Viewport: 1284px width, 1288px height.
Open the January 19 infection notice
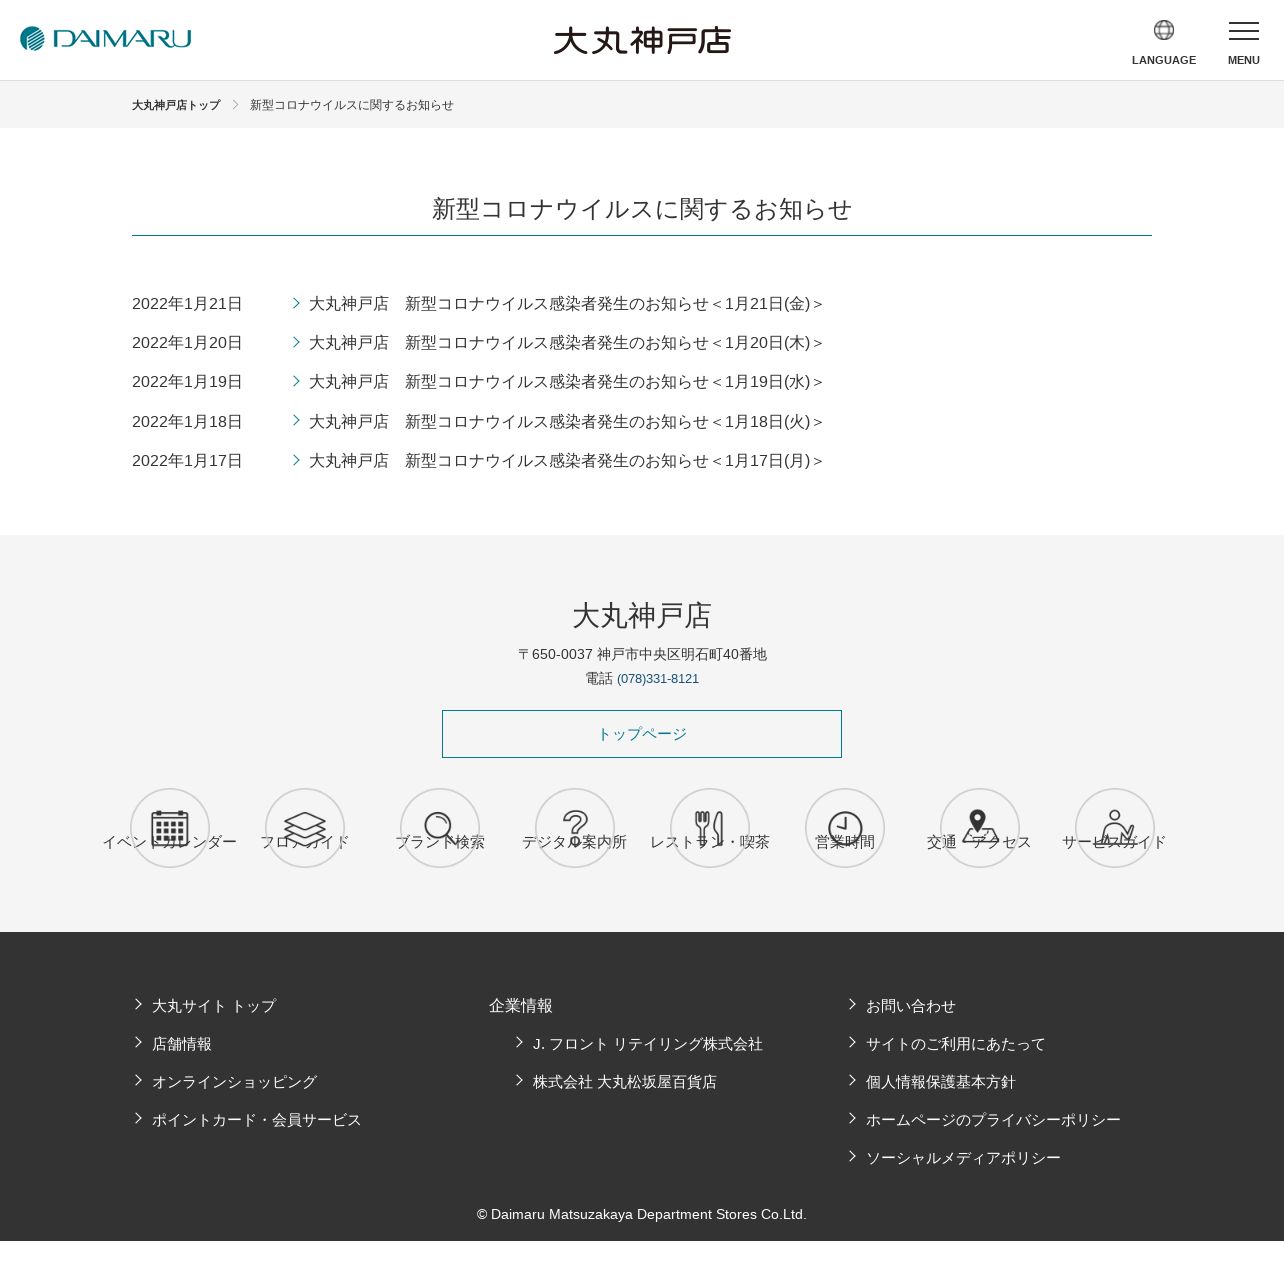[x=566, y=382]
